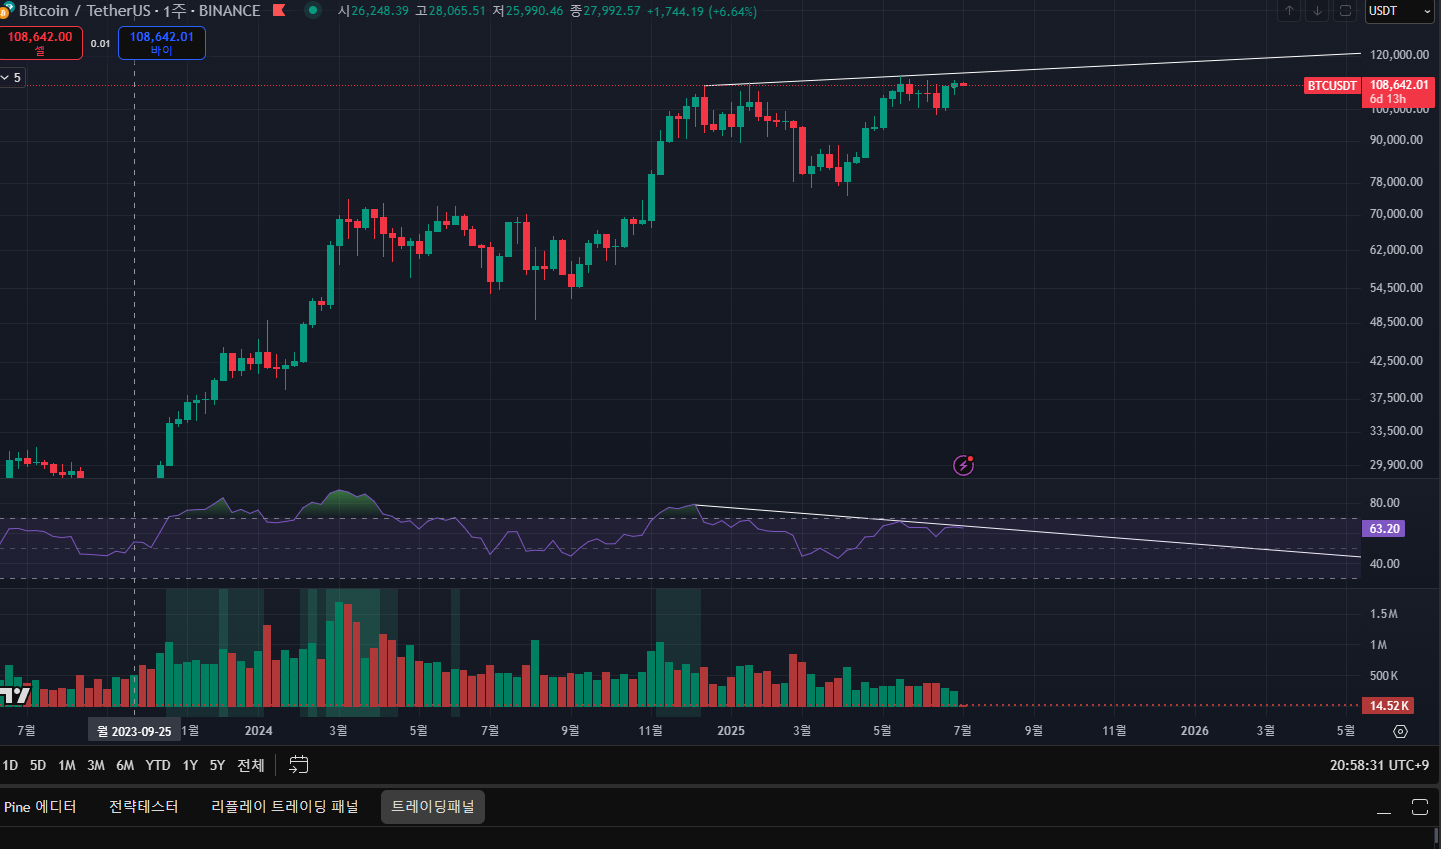This screenshot has height=849, width=1441.
Task: Click the green market status dot icon
Action: pyautogui.click(x=313, y=10)
